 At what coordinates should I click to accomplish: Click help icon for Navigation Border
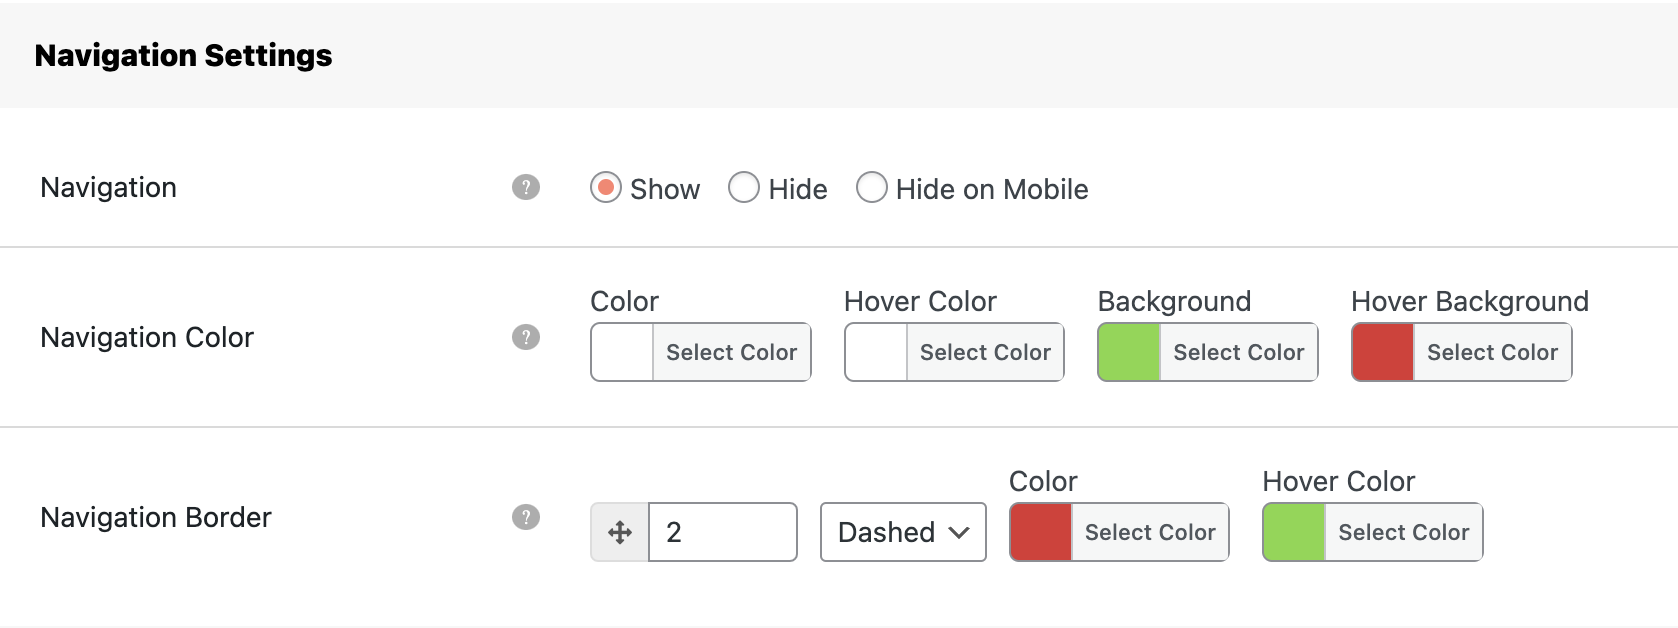pos(526,517)
